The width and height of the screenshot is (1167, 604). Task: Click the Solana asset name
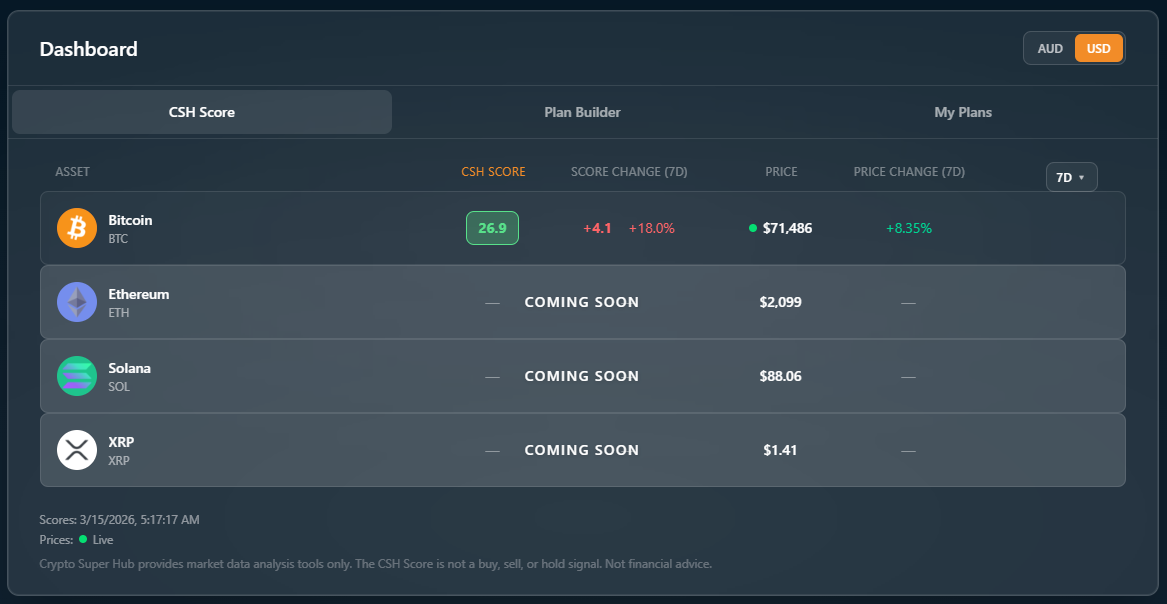pos(130,368)
